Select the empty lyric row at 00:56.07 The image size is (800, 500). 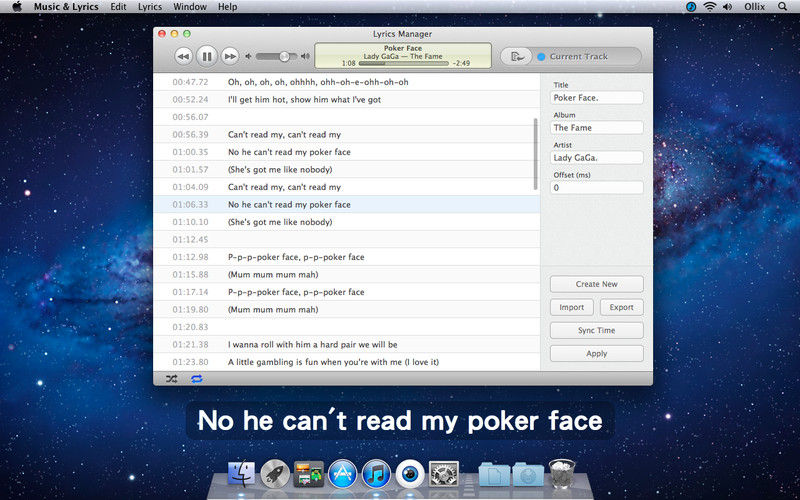tap(346, 117)
